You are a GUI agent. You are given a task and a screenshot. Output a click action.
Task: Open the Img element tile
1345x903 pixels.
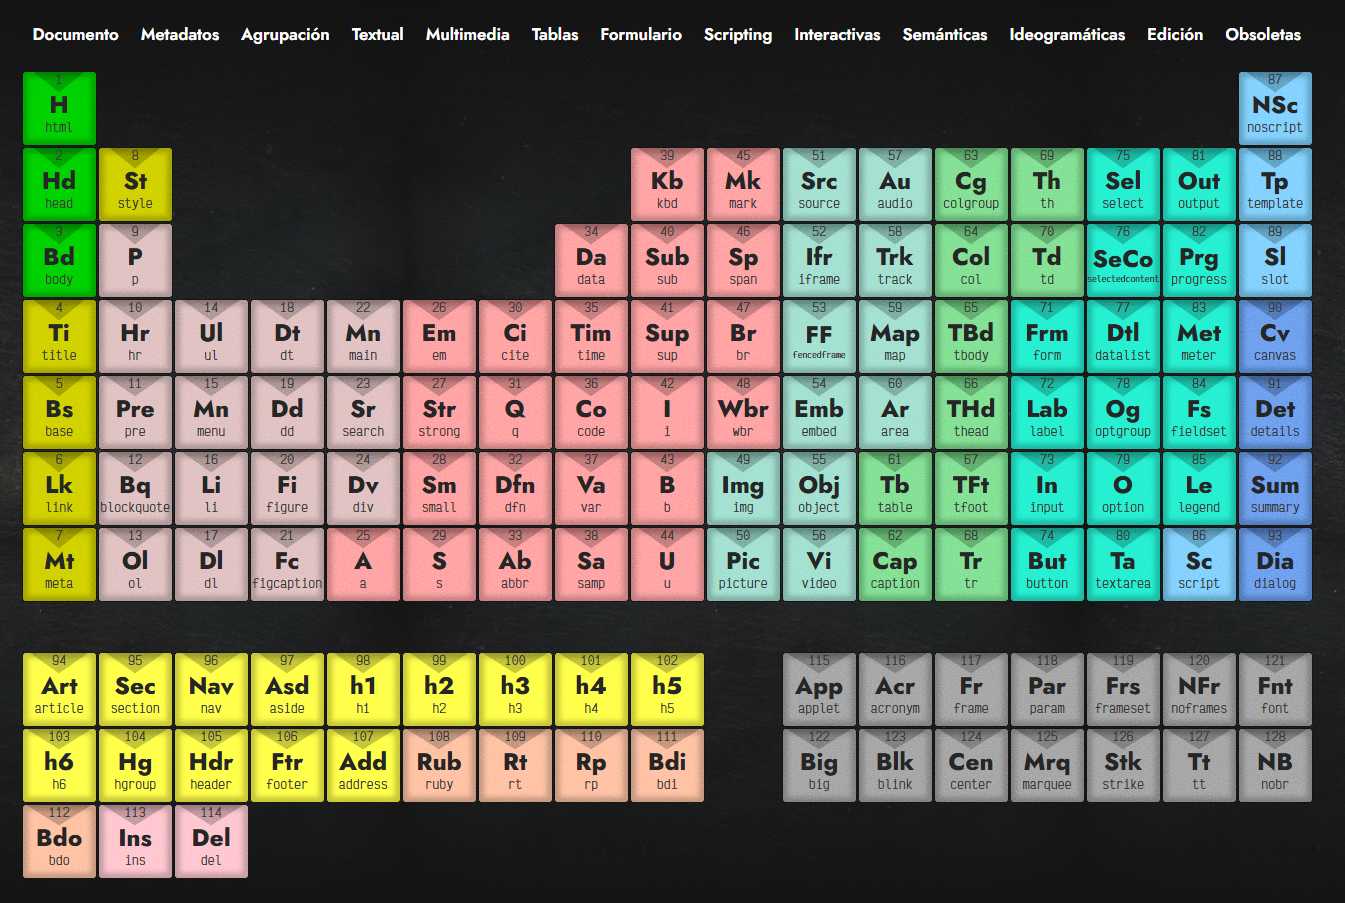click(x=743, y=489)
